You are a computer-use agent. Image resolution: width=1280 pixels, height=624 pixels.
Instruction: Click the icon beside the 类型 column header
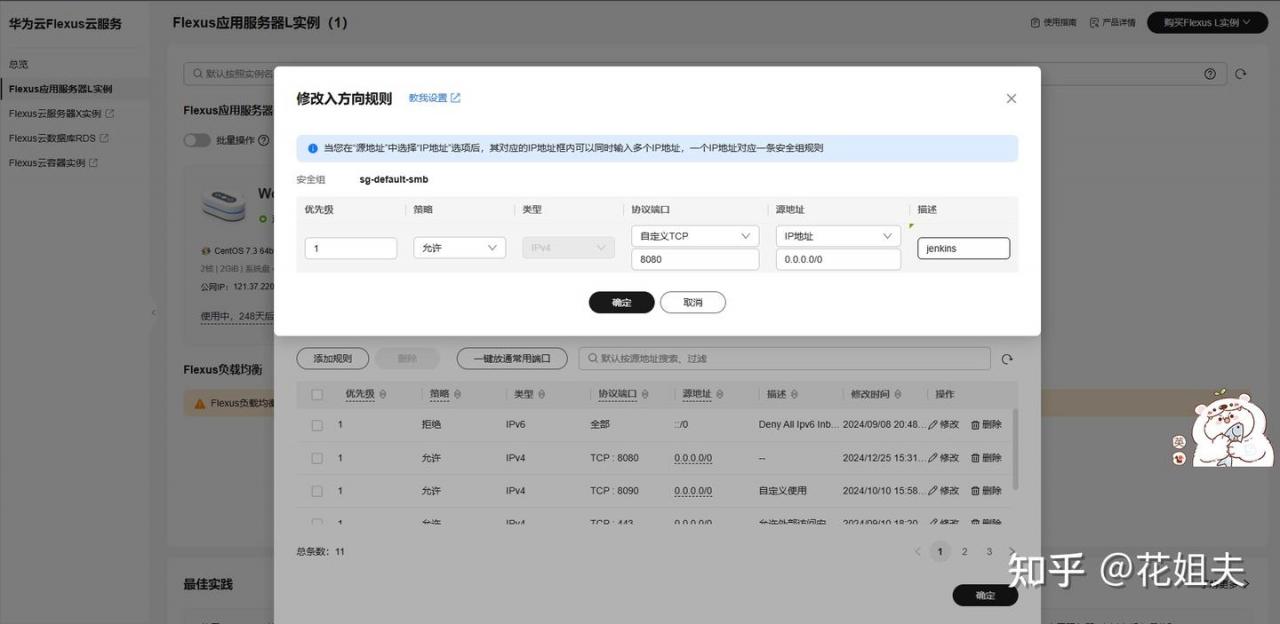pyautogui.click(x=543, y=395)
